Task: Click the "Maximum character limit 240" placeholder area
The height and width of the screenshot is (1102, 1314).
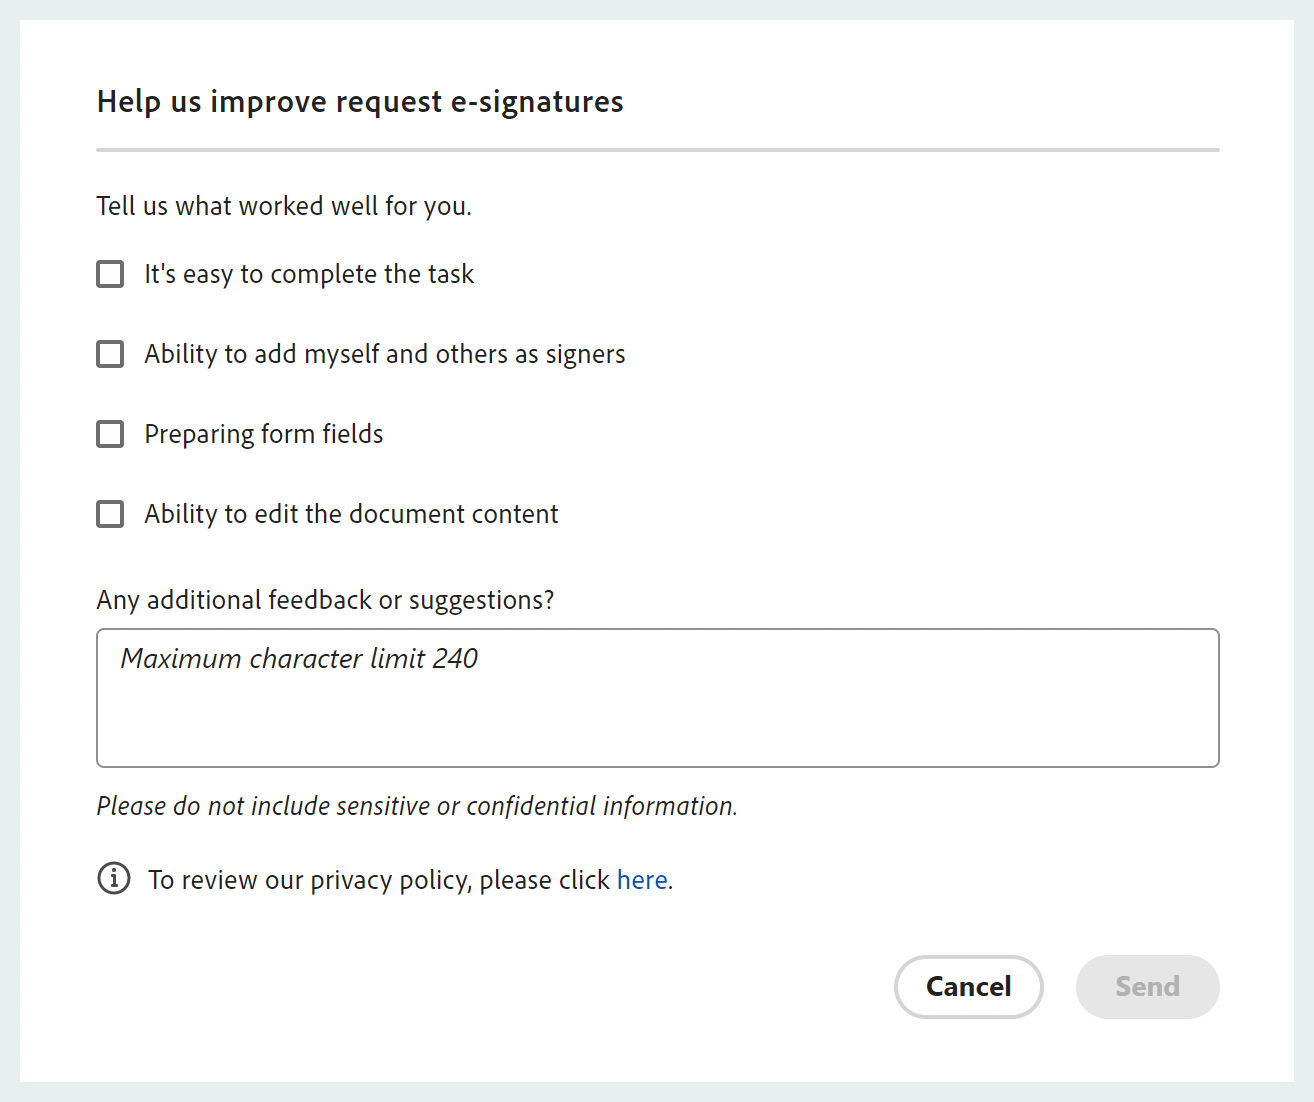Action: click(299, 659)
